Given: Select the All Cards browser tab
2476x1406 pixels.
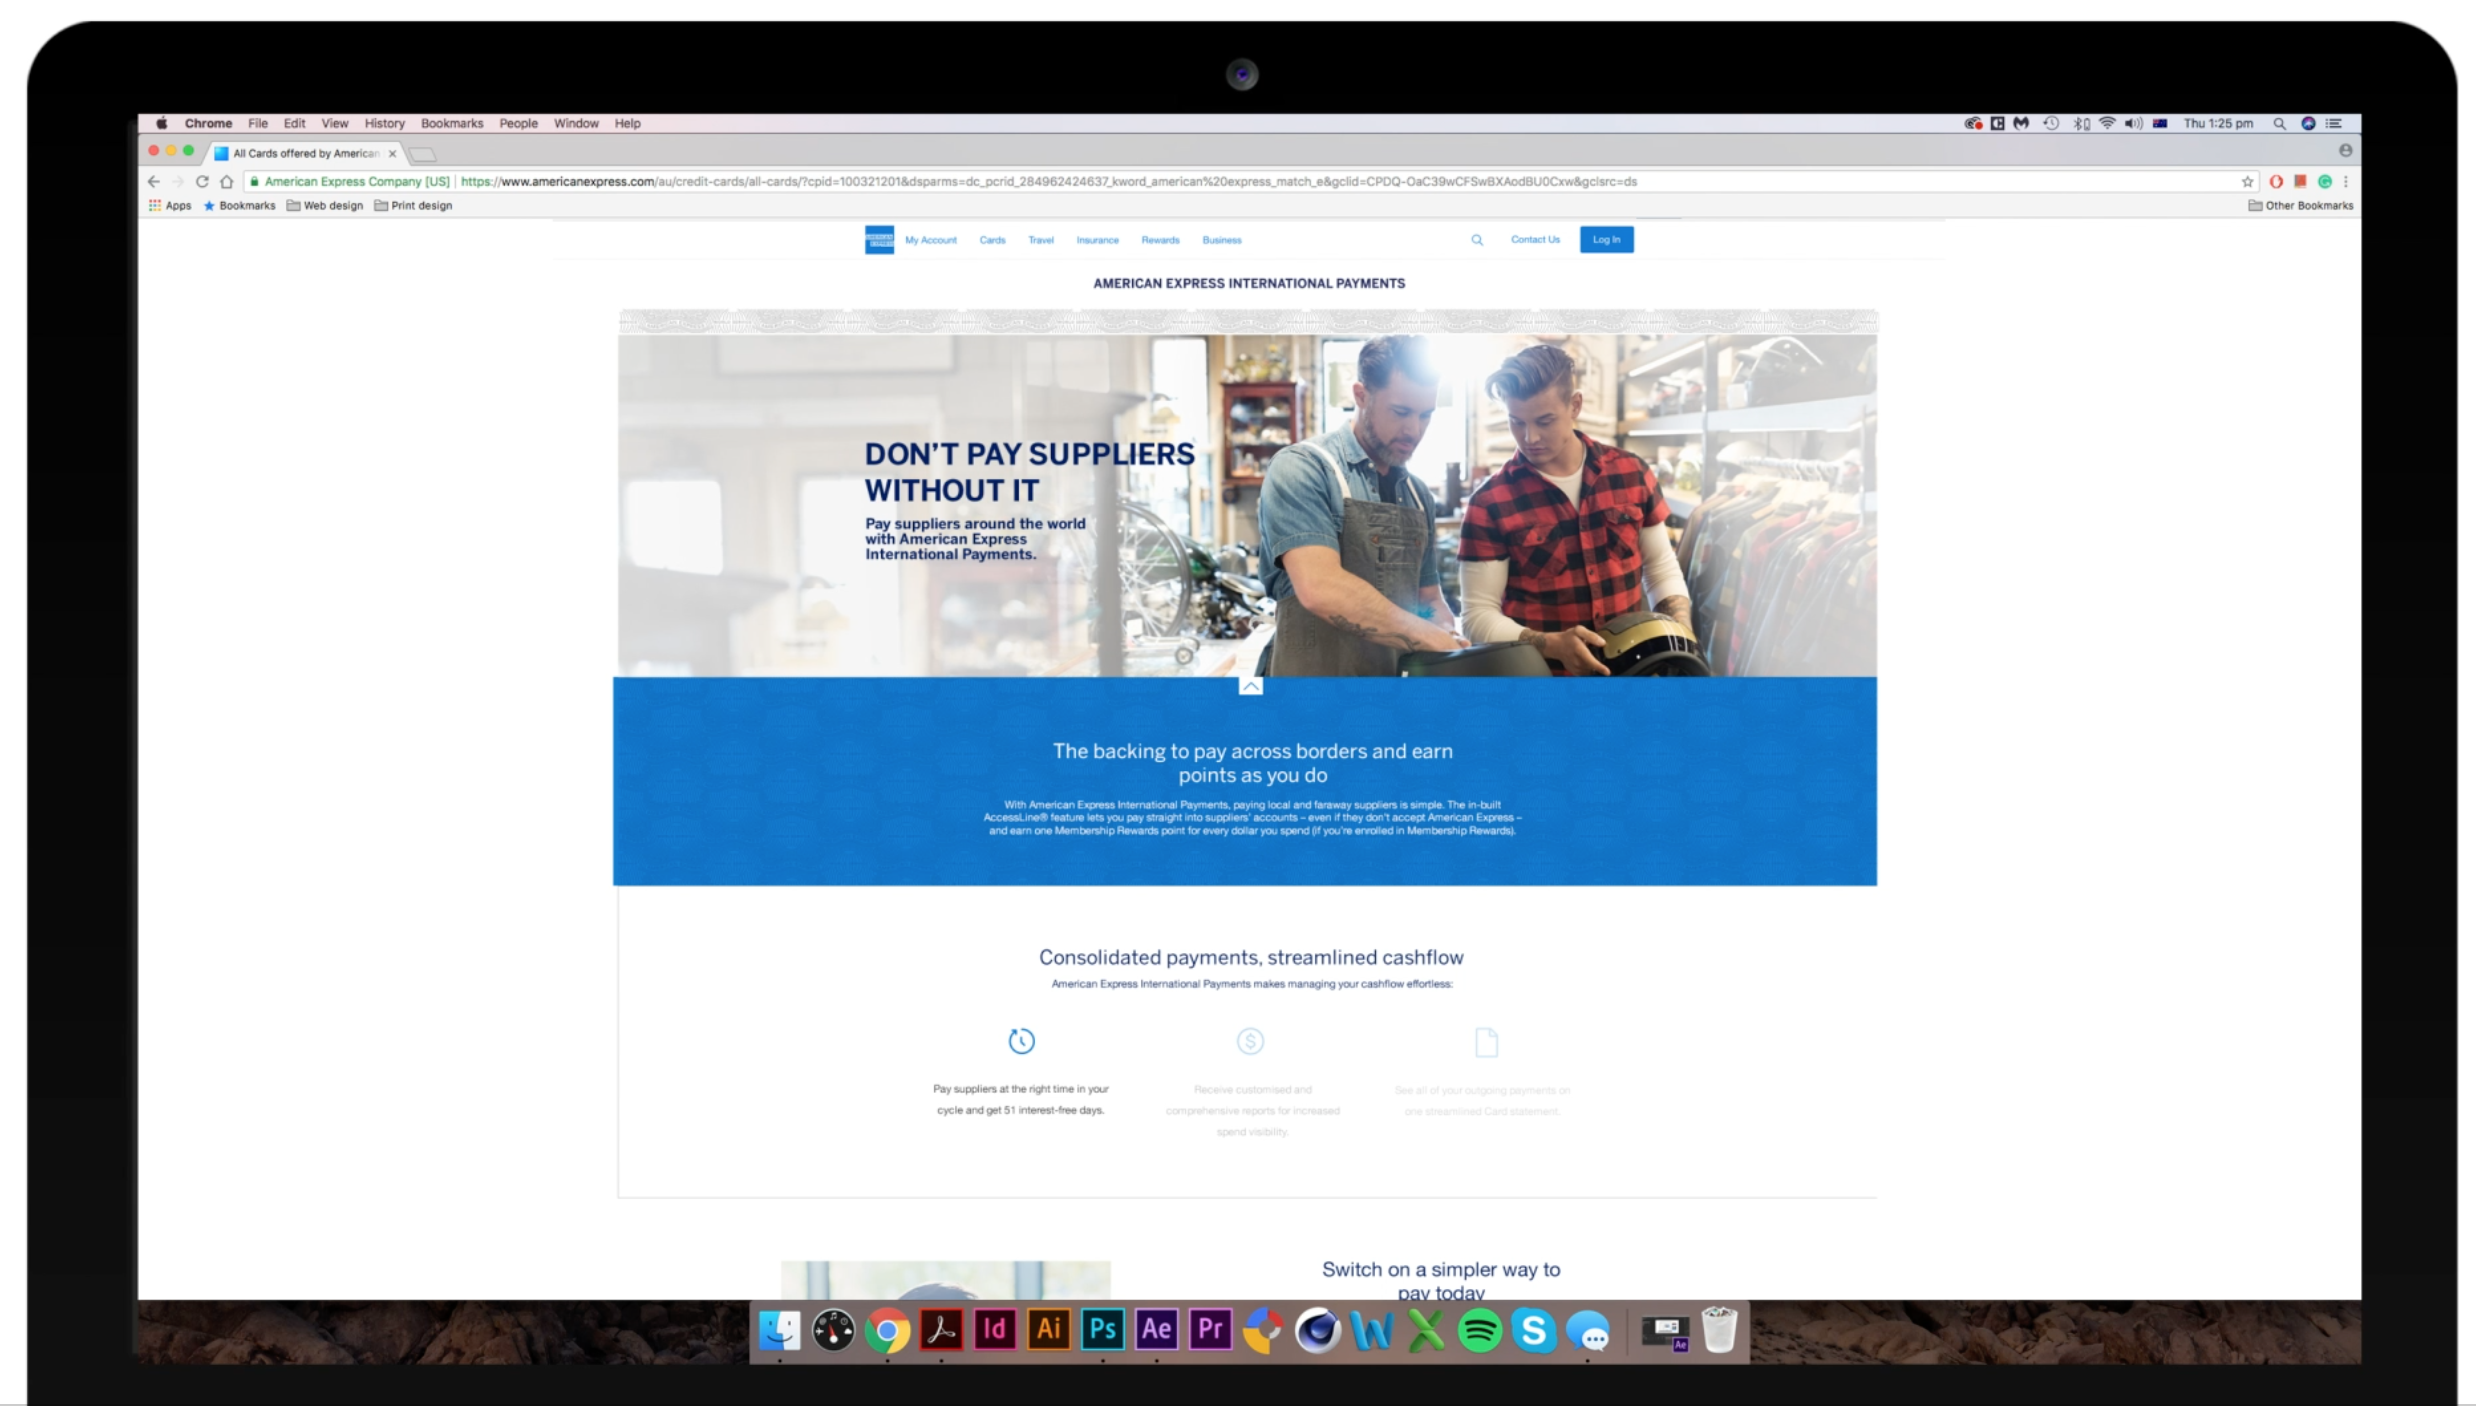Looking at the screenshot, I should click(305, 154).
